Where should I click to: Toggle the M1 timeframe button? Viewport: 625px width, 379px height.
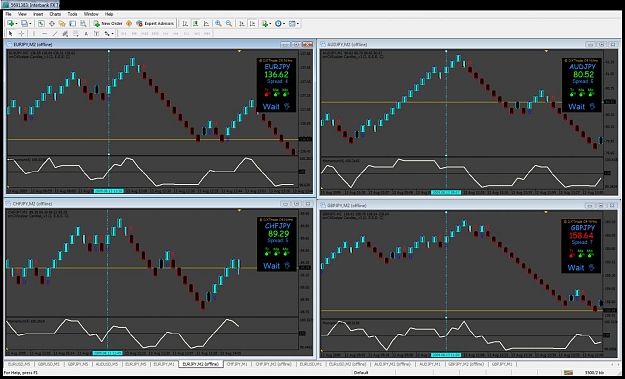pyautogui.click(x=124, y=33)
